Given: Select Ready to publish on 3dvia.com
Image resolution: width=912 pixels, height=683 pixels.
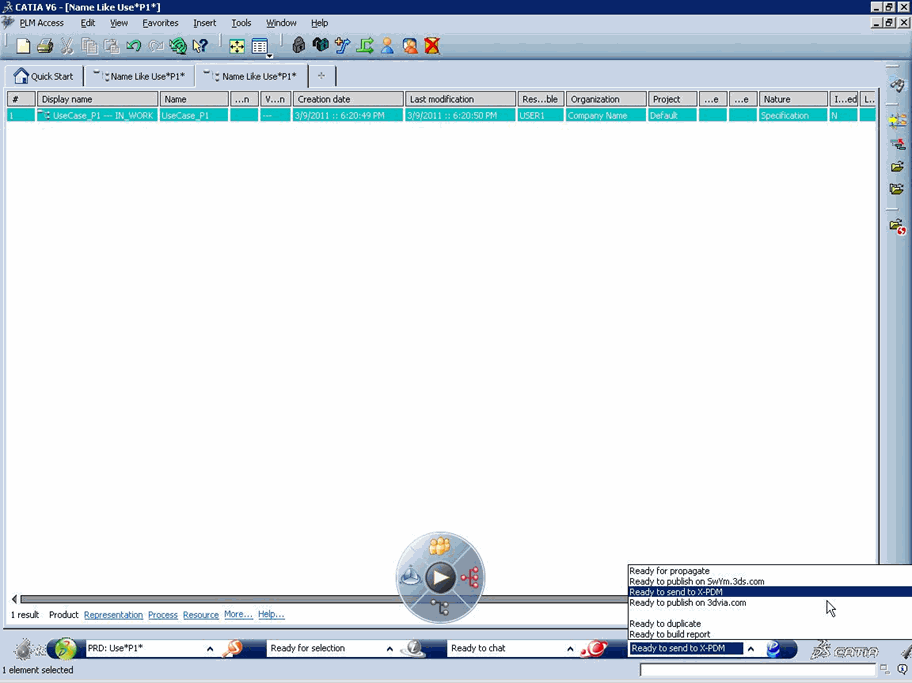Looking at the screenshot, I should click(x=687, y=603).
